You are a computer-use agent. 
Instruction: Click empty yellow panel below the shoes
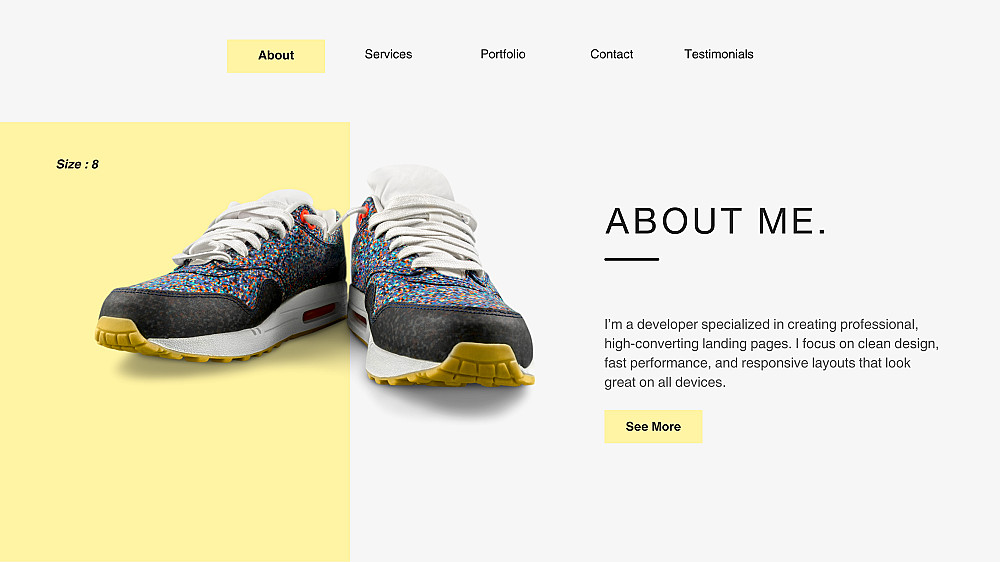click(175, 472)
